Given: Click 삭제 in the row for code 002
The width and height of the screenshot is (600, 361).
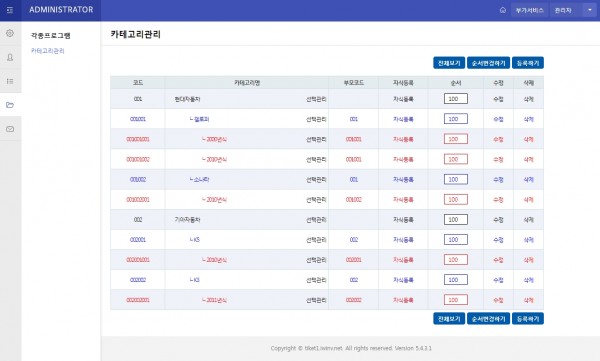Looking at the screenshot, I should point(528,220).
